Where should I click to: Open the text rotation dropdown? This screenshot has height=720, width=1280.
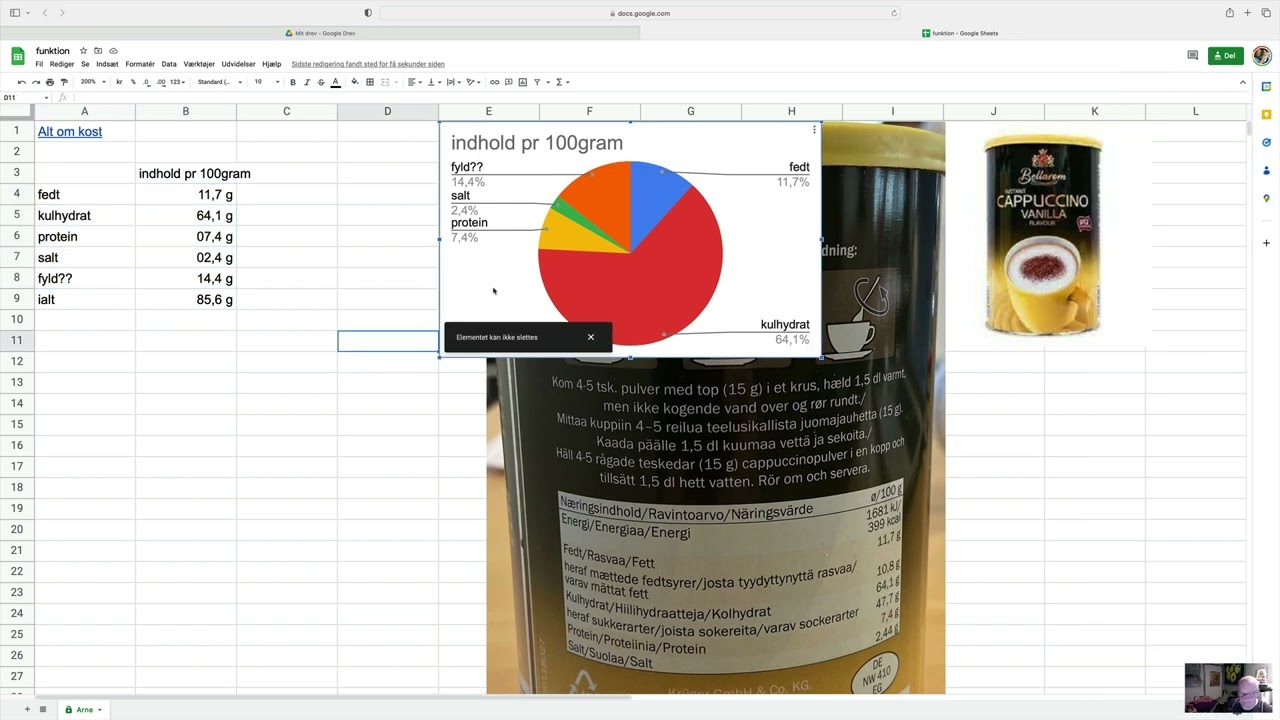click(x=473, y=82)
